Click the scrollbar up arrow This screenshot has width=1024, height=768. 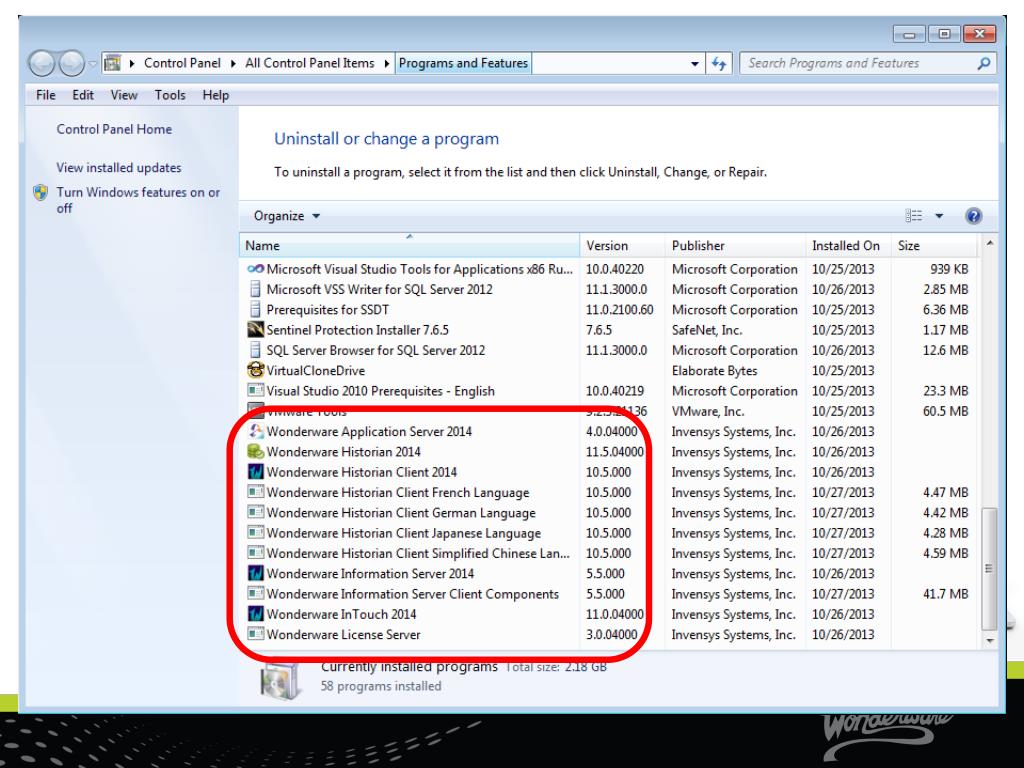pos(989,244)
